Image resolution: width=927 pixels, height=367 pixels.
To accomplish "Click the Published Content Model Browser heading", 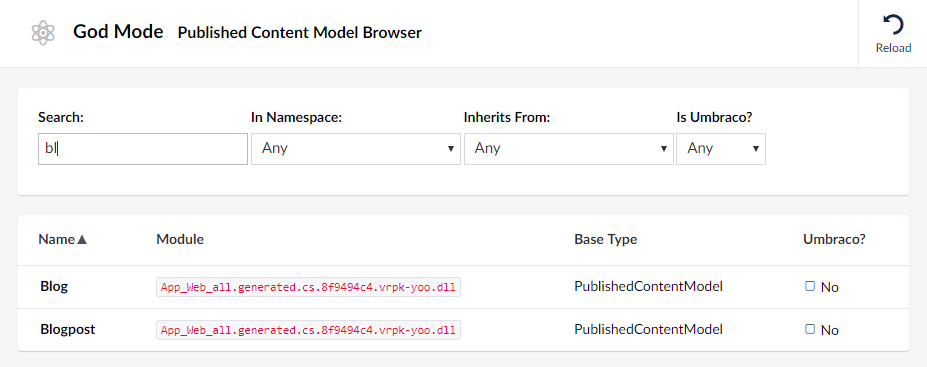I will coord(300,33).
